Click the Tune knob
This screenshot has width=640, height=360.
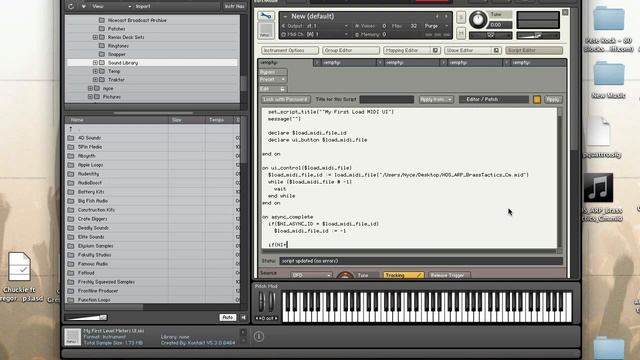[x=478, y=19]
